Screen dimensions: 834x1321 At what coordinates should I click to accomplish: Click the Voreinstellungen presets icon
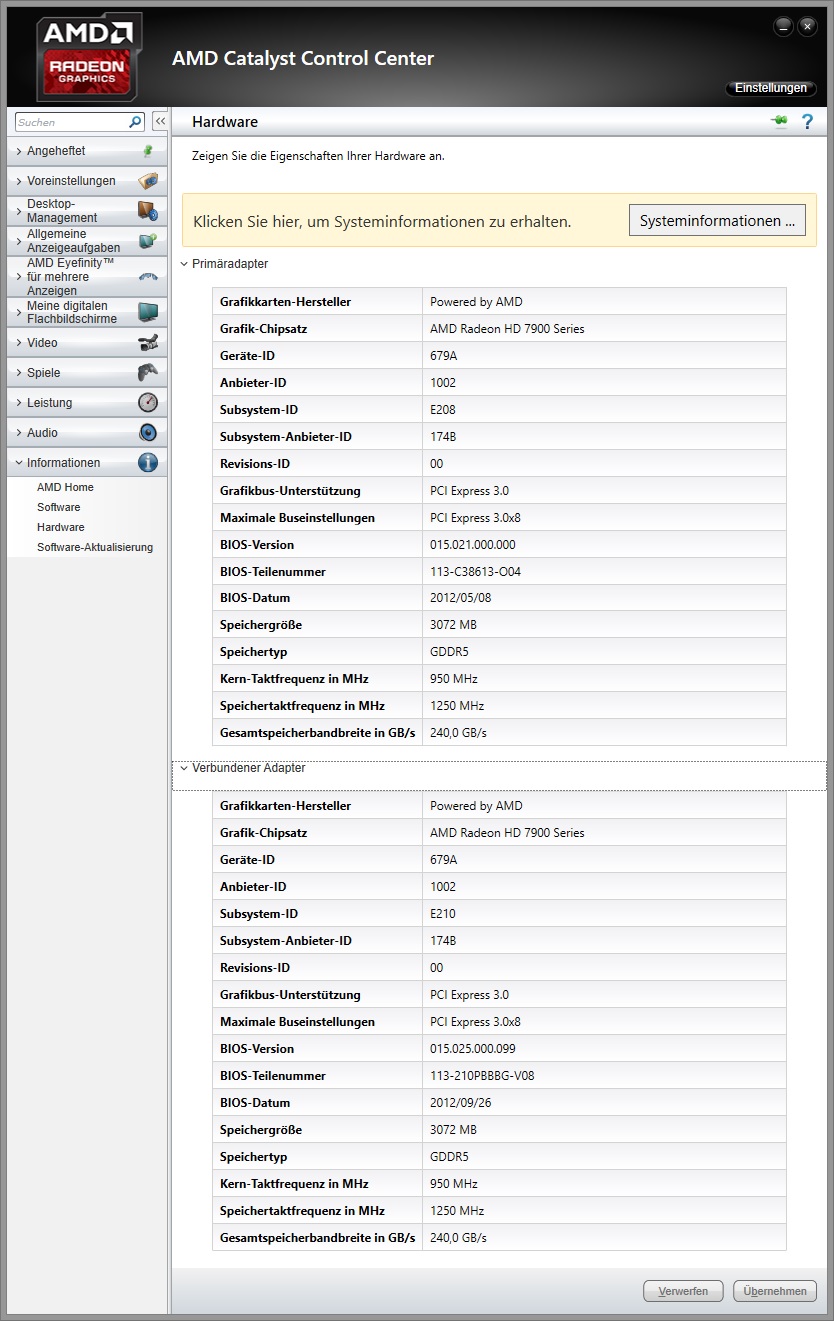point(148,181)
